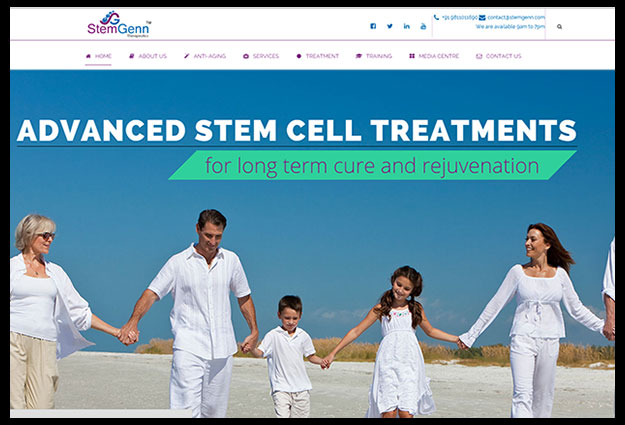Open the LinkedIn social icon
Viewport: 625px width, 425px height.
click(407, 26)
